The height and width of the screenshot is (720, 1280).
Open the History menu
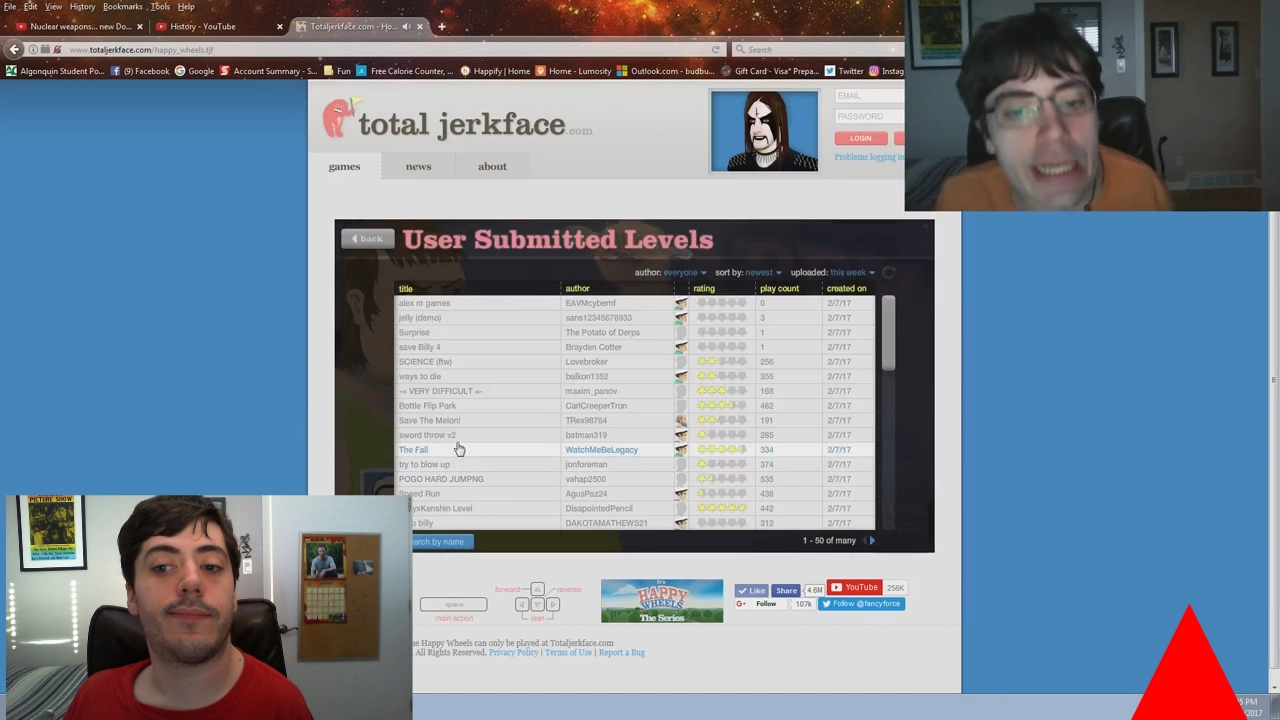pos(82,7)
